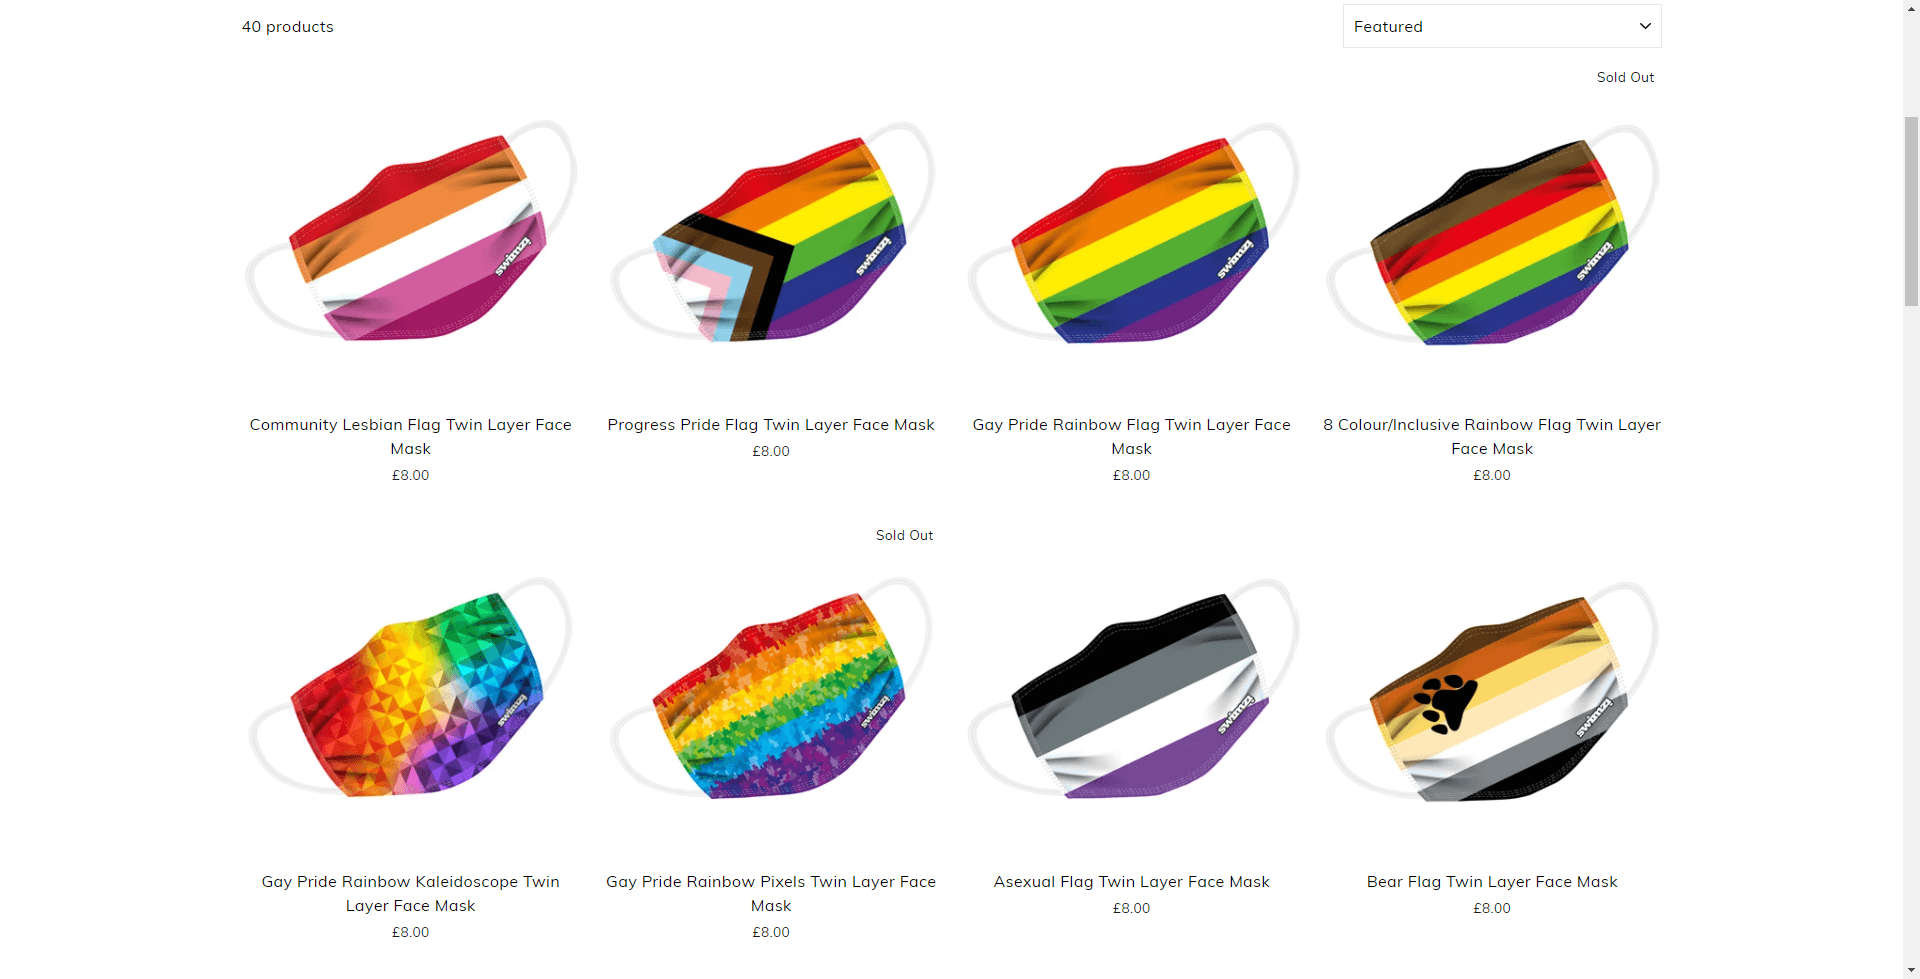The height and width of the screenshot is (979, 1920).
Task: Open Gay Pride Rainbow Pixels mask title link
Action: point(771,893)
